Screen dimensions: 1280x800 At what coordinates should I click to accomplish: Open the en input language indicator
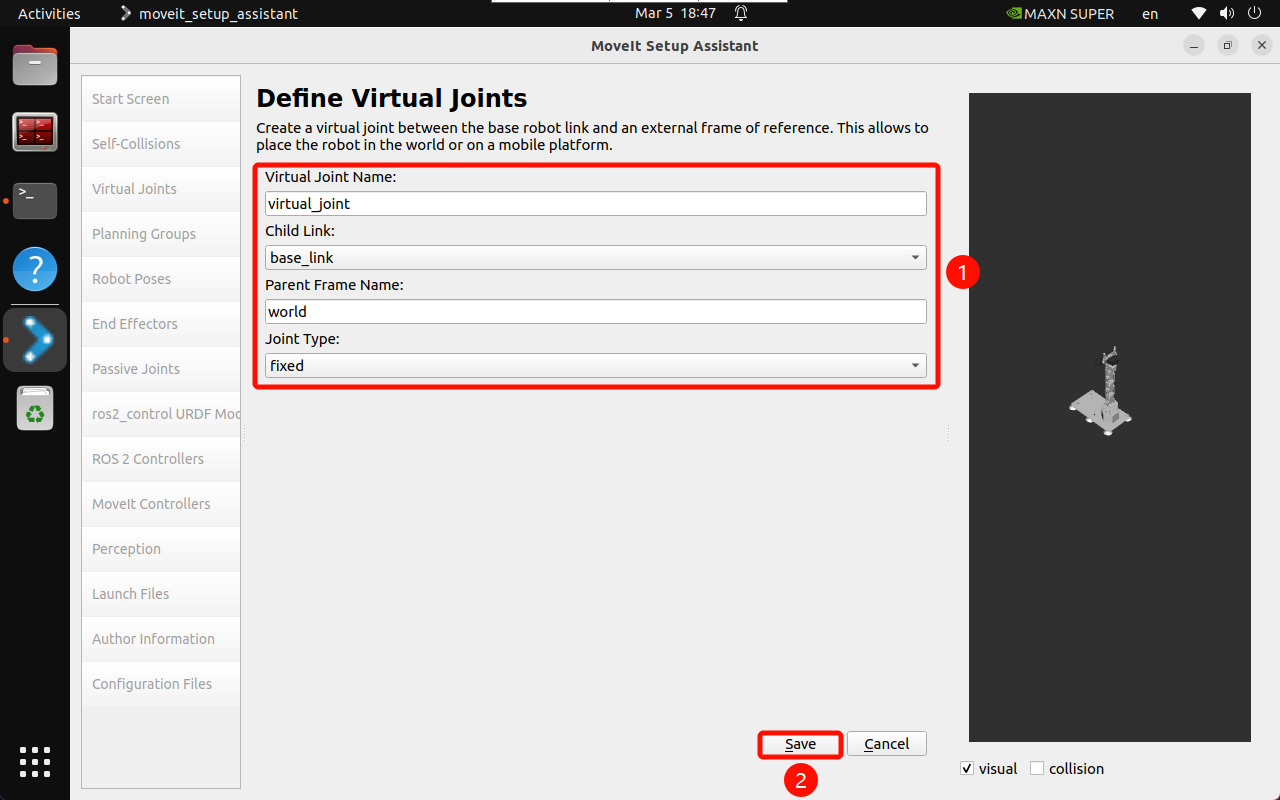pyautogui.click(x=1150, y=14)
